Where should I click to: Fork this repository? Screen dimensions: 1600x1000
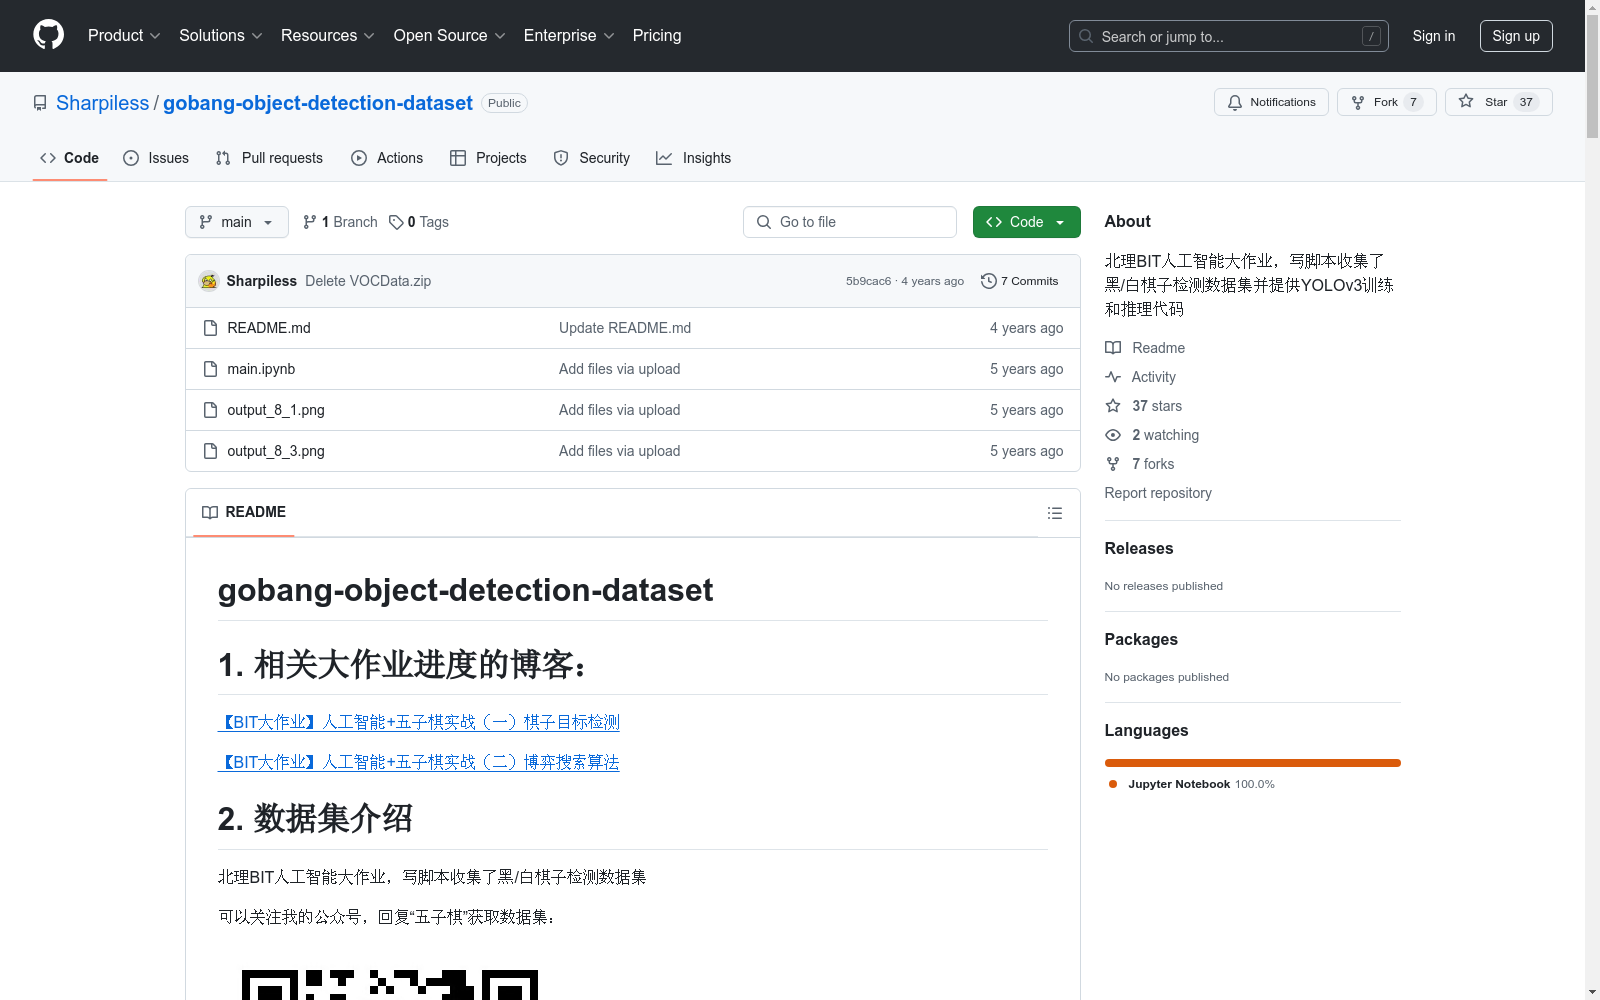[x=1386, y=102]
